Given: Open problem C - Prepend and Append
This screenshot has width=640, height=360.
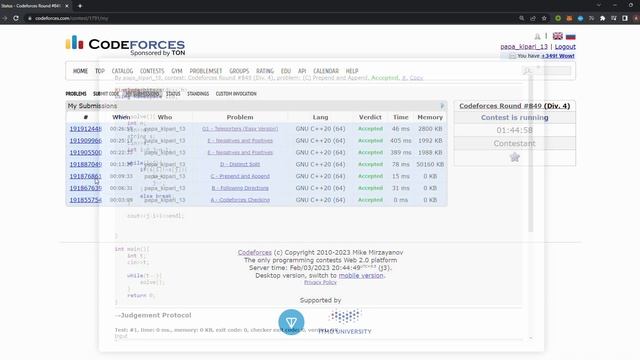Looking at the screenshot, I should [240, 176].
